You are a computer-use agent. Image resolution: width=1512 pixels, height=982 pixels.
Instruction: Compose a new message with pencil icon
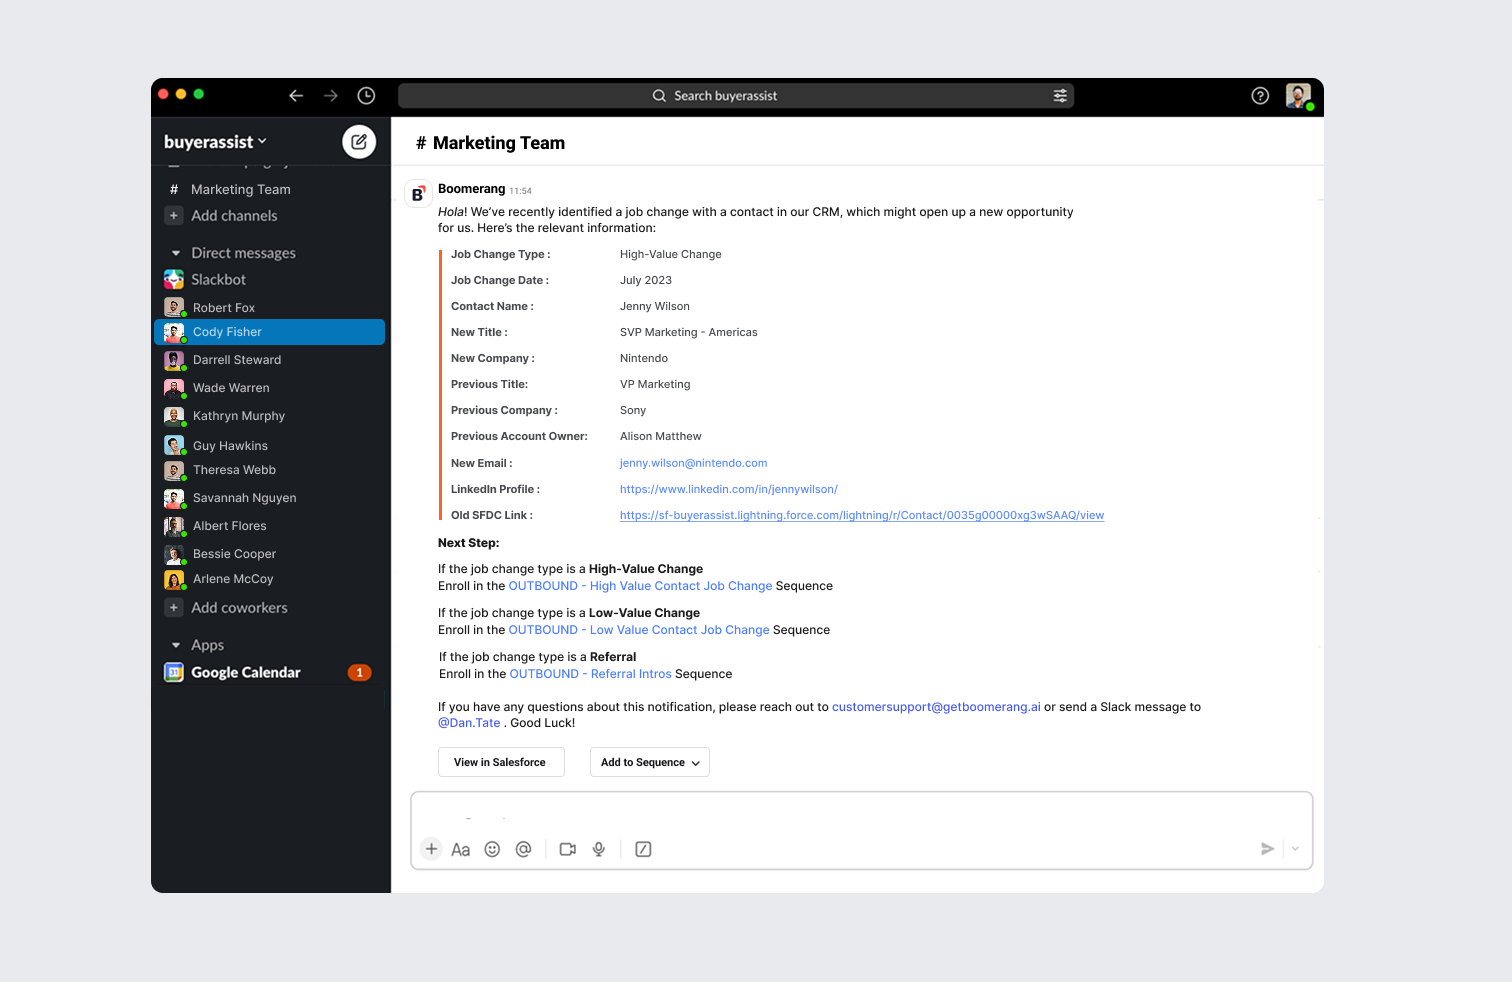click(x=359, y=142)
